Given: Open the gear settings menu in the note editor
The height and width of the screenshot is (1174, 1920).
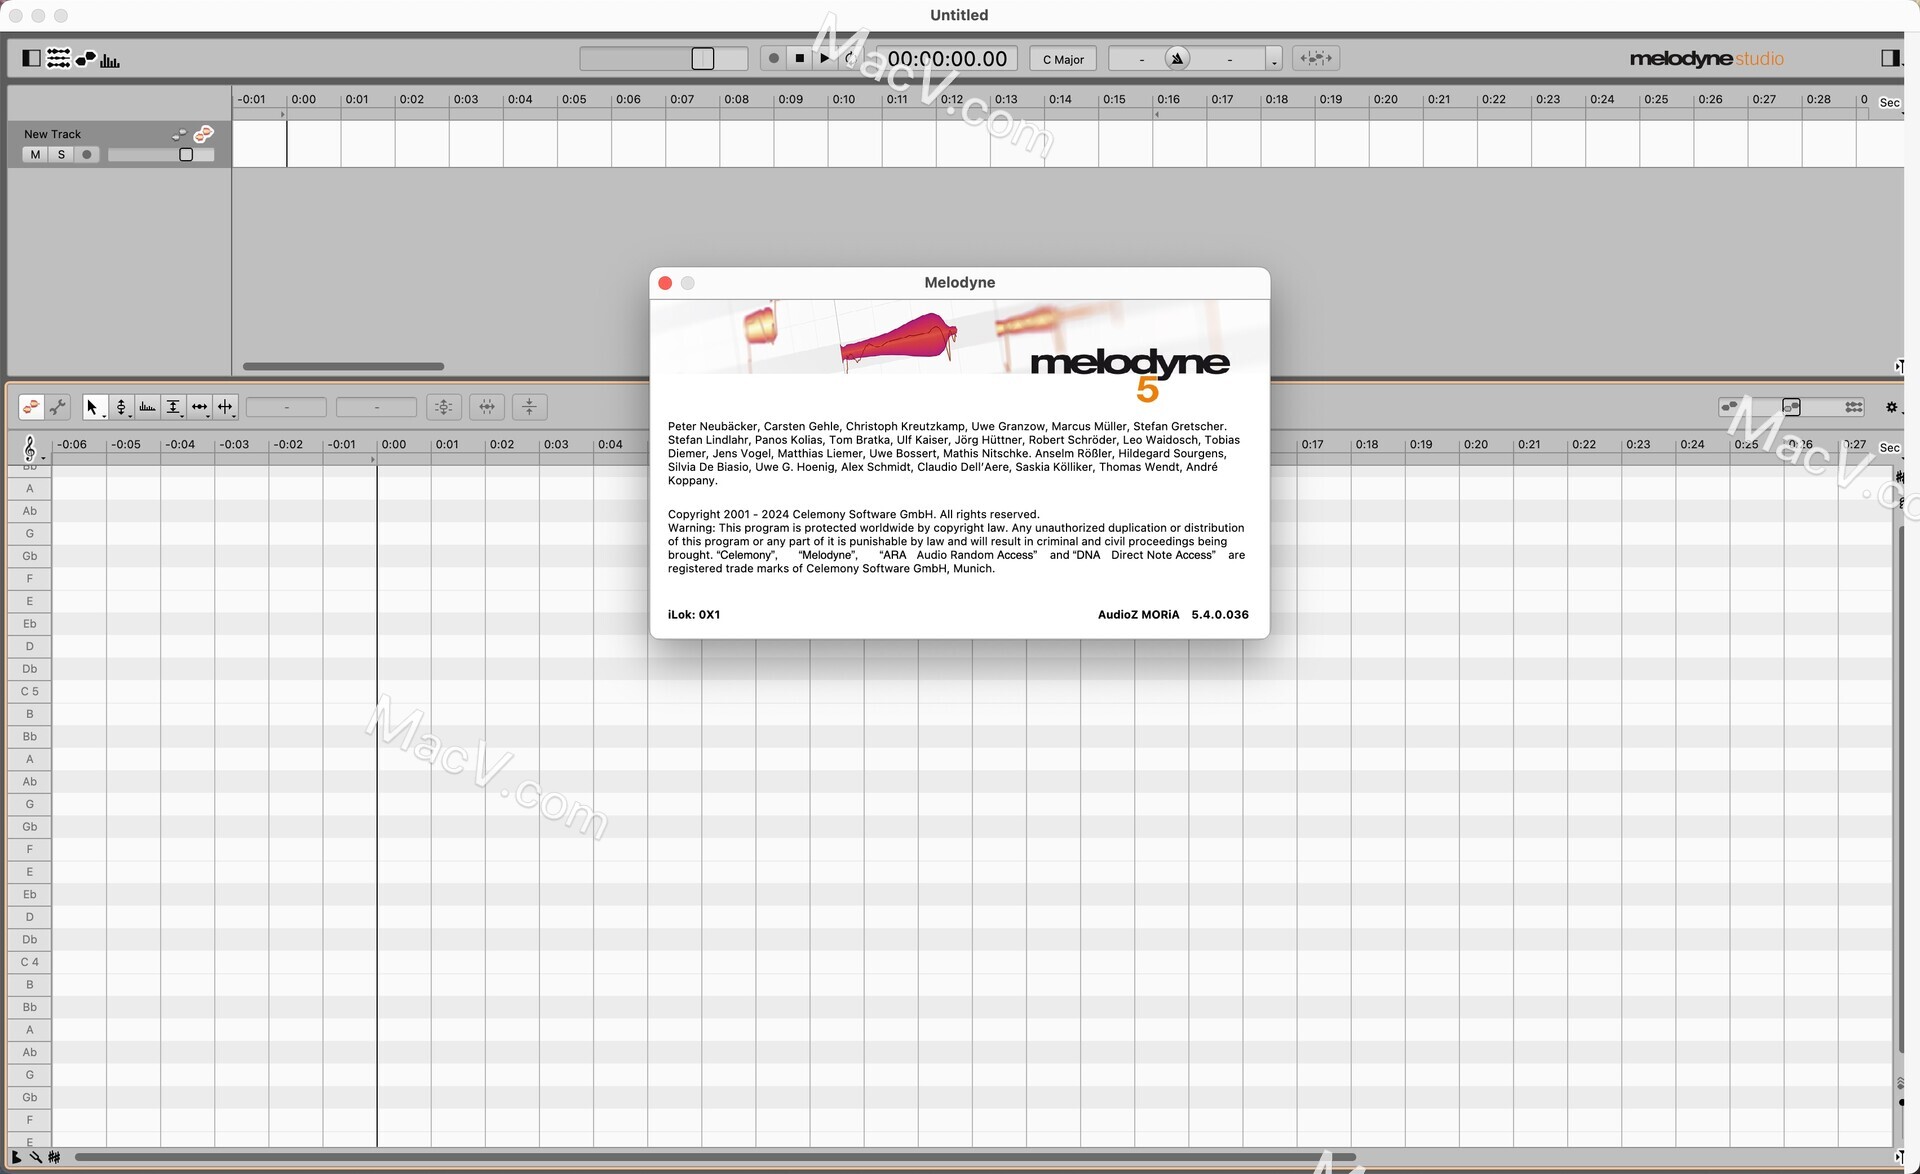Looking at the screenshot, I should click(x=1890, y=407).
